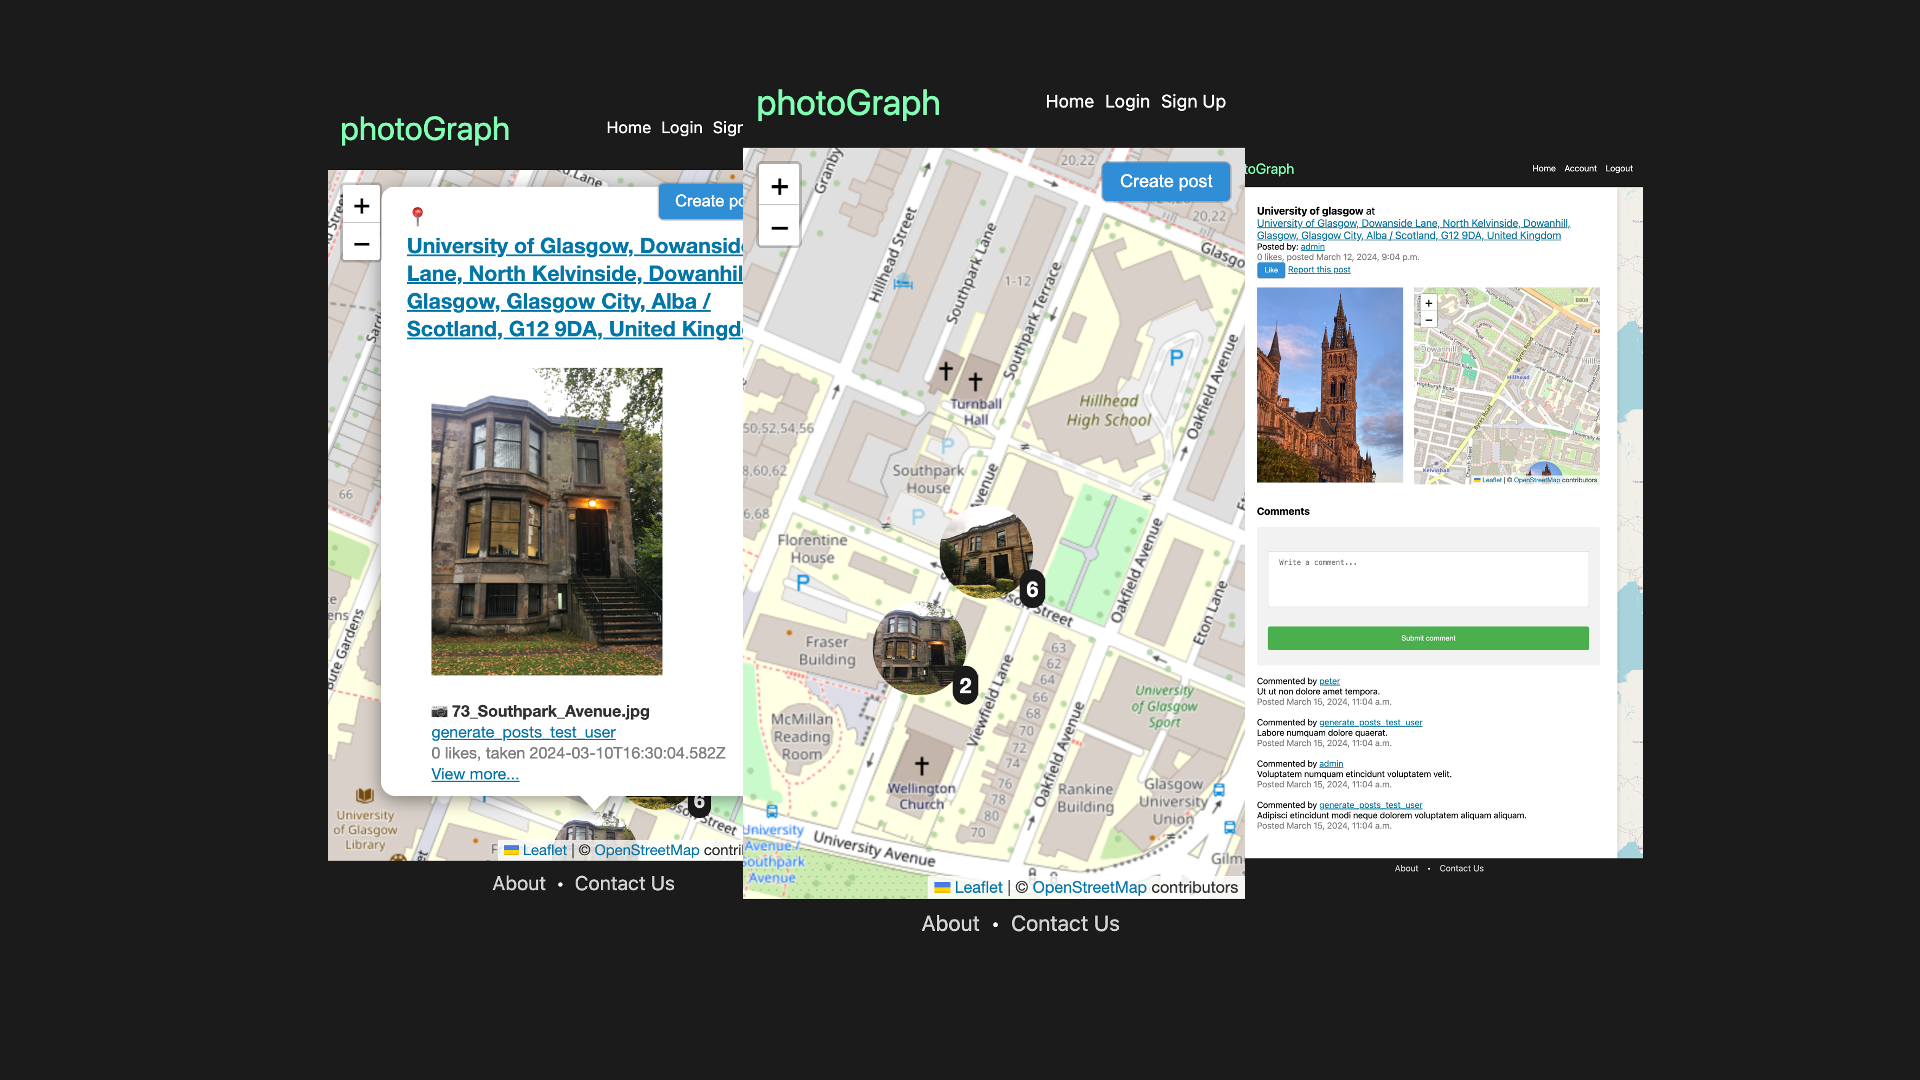
Task: Click the cut-off Create post button in left screenshot
Action: pos(701,201)
